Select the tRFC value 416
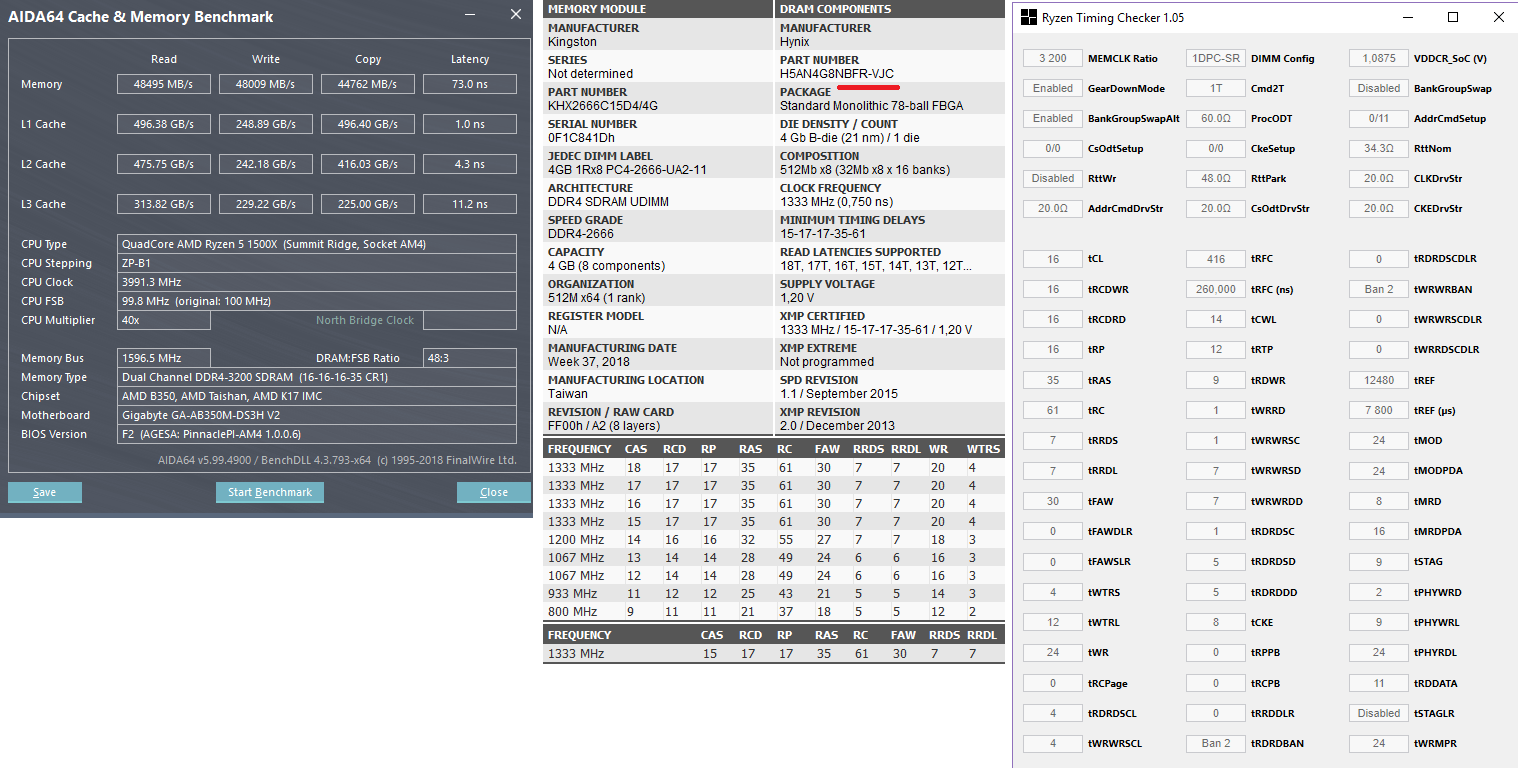Screen dimensions: 1518x768 point(1216,259)
